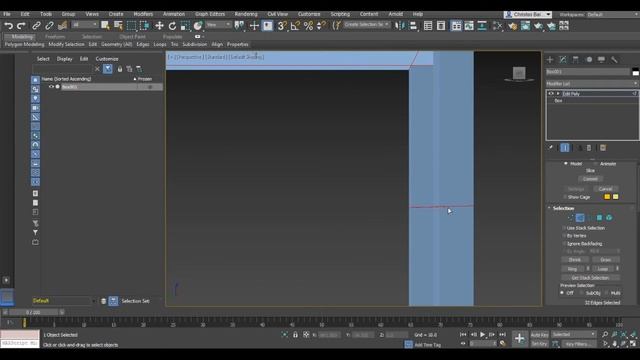640x360 pixels.
Task: Select SubObj preview selection radio
Action: [581, 293]
